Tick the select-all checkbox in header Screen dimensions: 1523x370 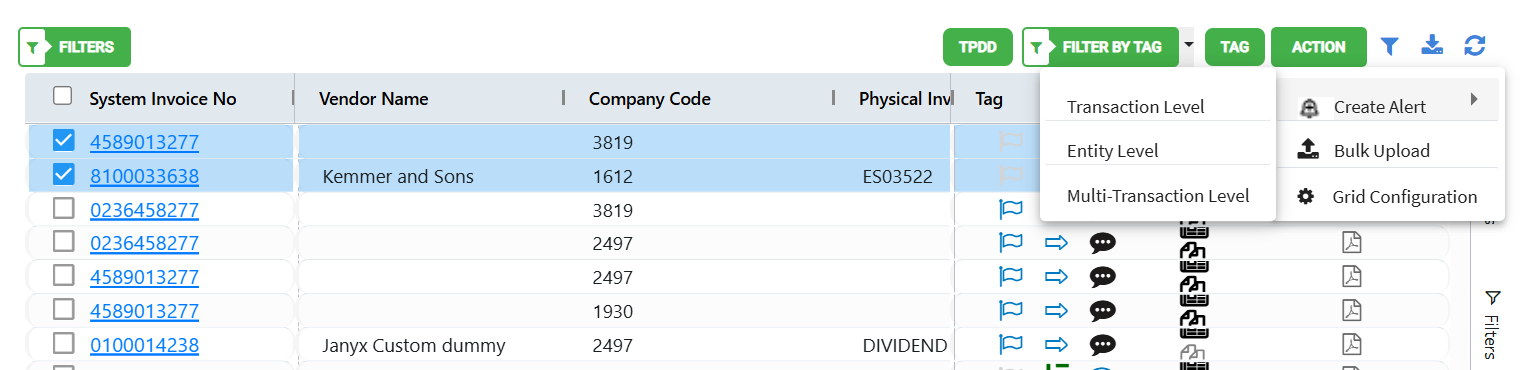[63, 96]
